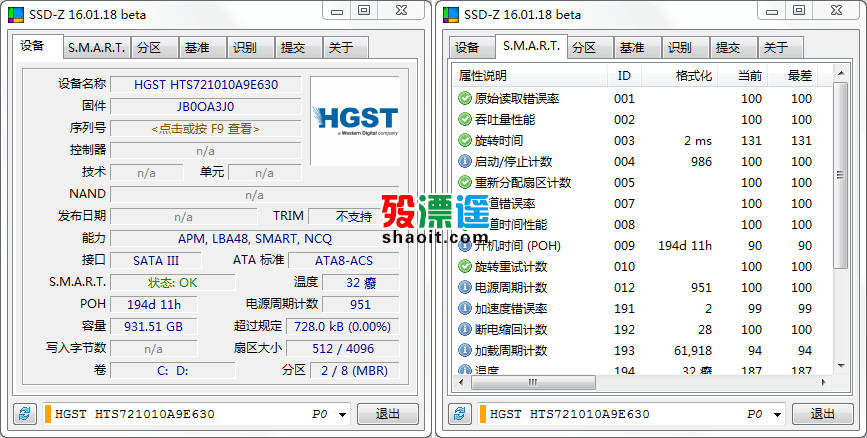Click the volumes value C: D:
Viewport: 867px width, 438px height.
pos(173,371)
